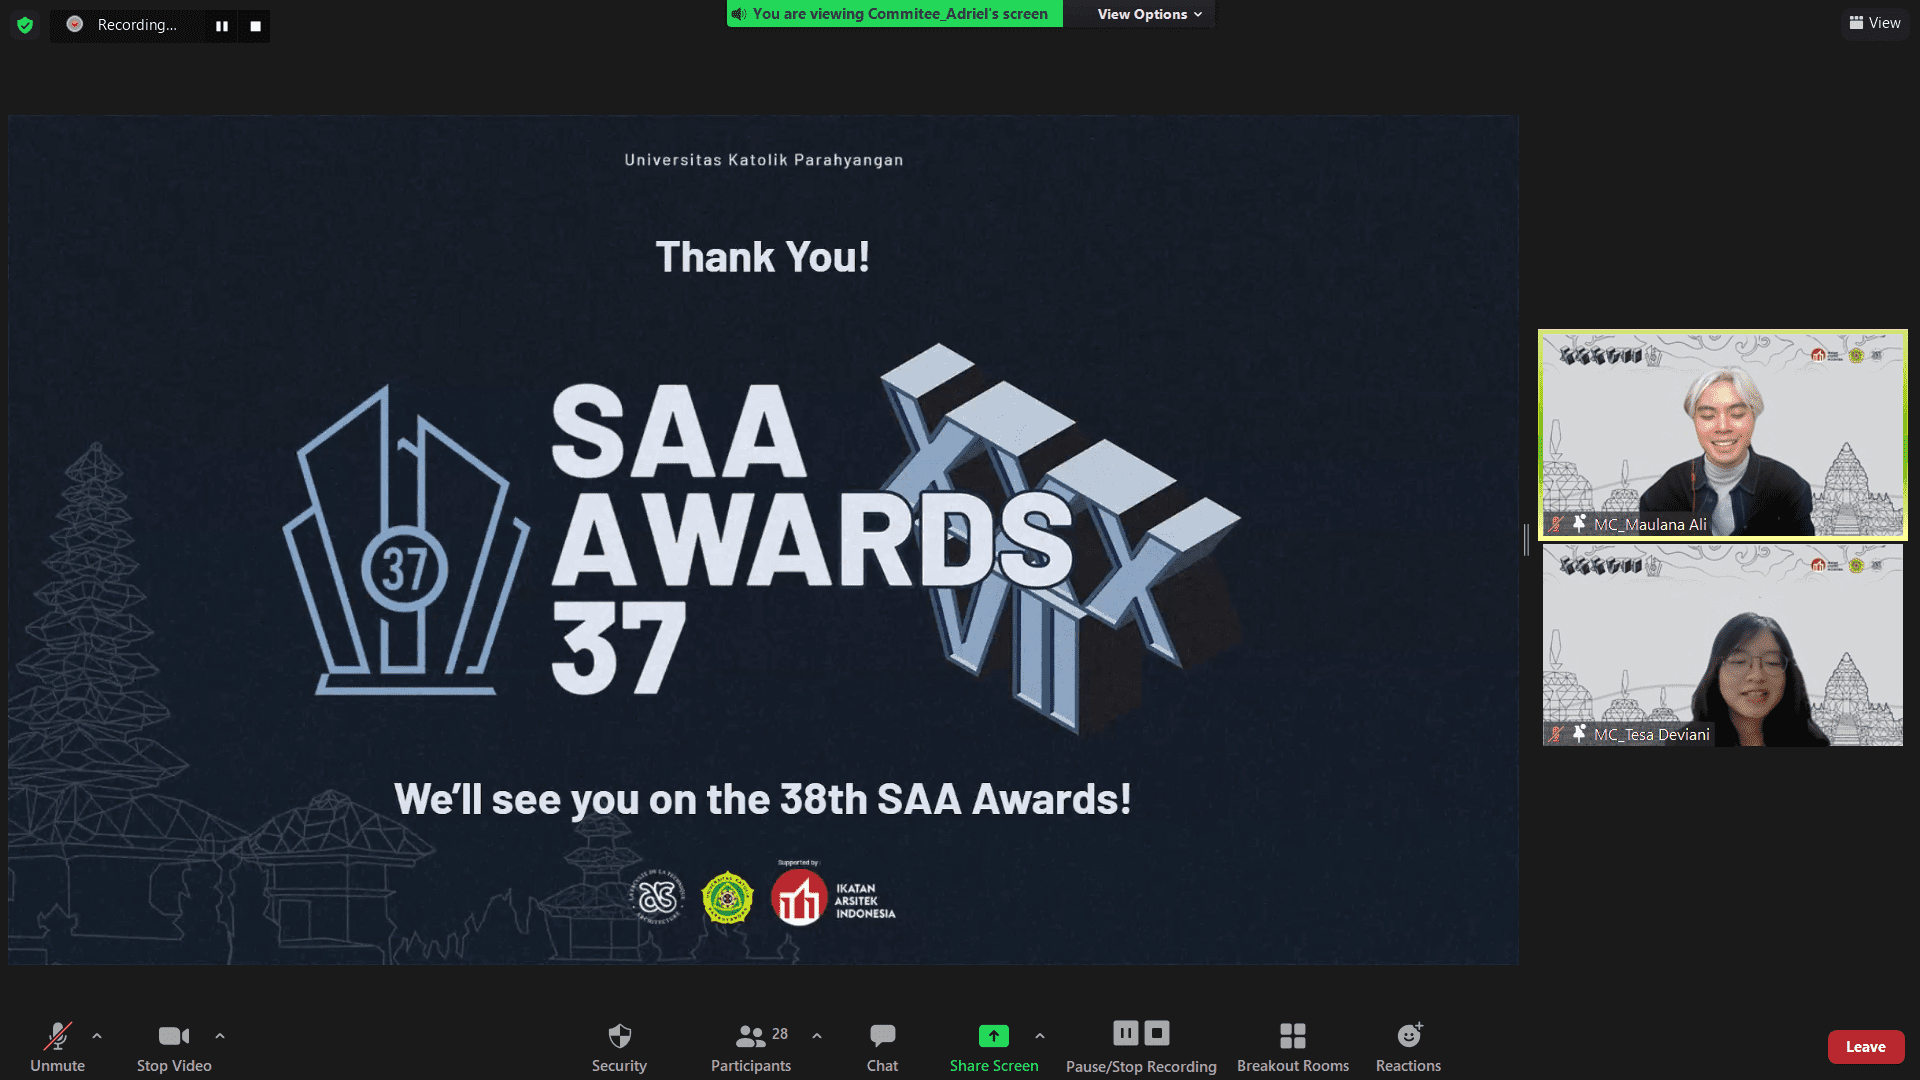Expand video options arrow beside Stop Video
Screen dimensions: 1920x1080
pyautogui.click(x=220, y=1036)
